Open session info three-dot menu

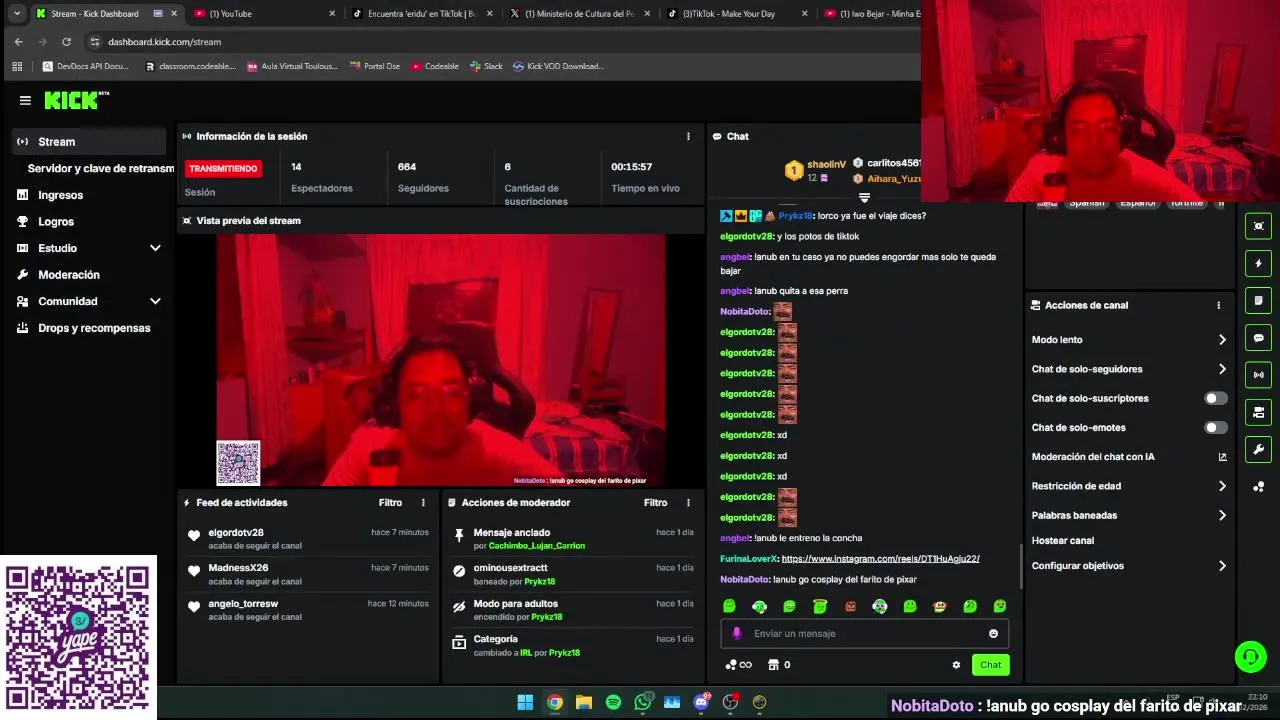coord(688,136)
